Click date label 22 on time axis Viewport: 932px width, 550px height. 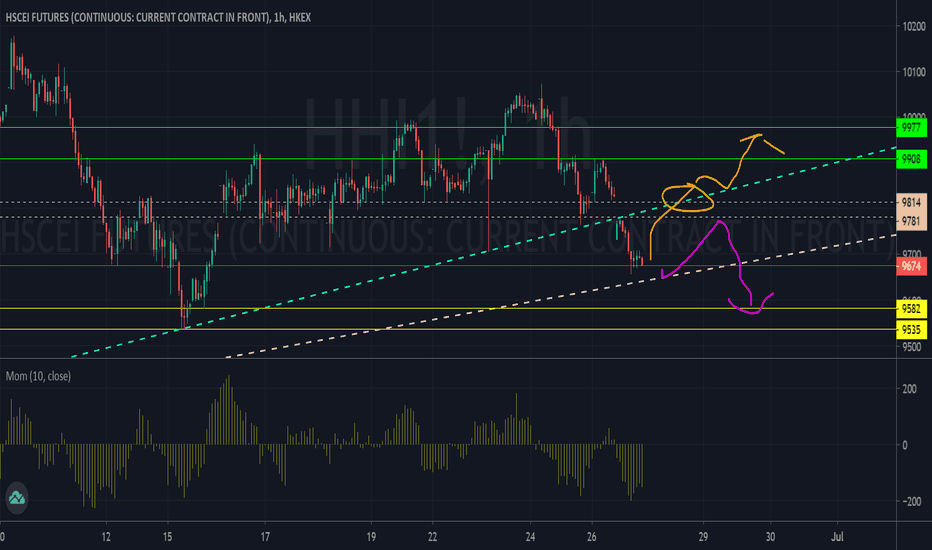click(432, 537)
